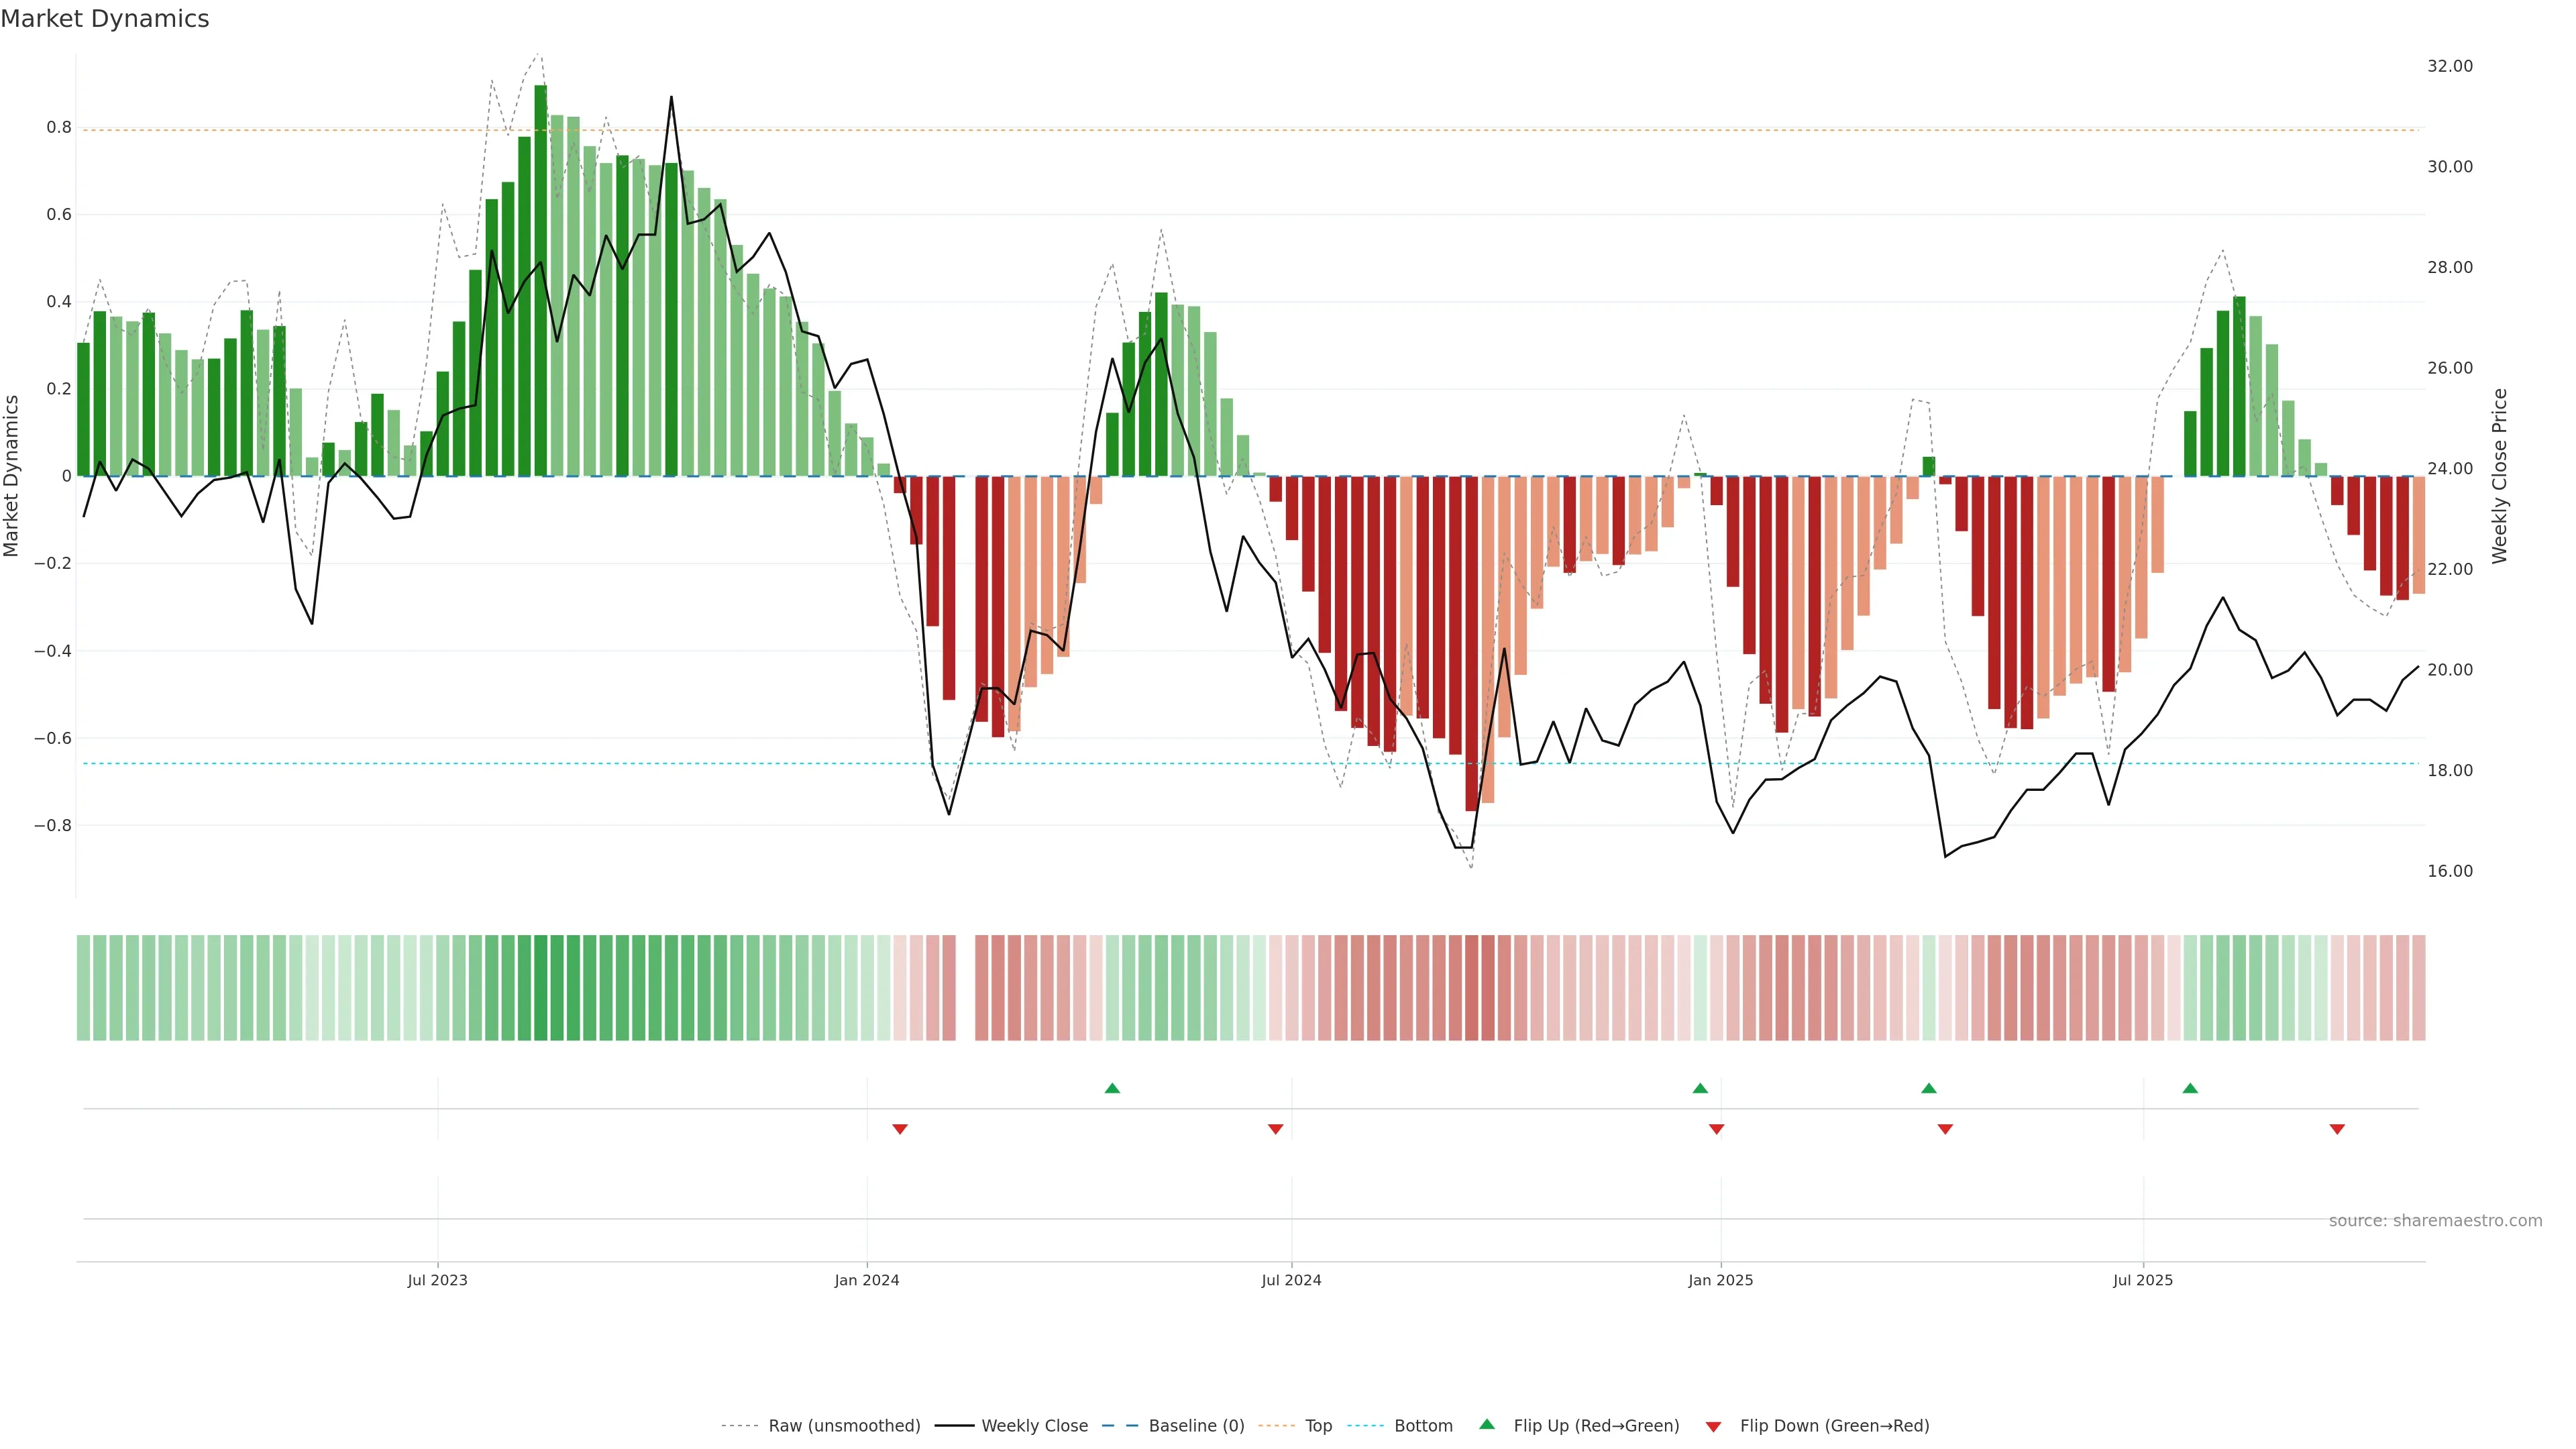The width and height of the screenshot is (2576, 1449).
Task: Click the Weekly Close Price axis title
Action: tap(2500, 476)
